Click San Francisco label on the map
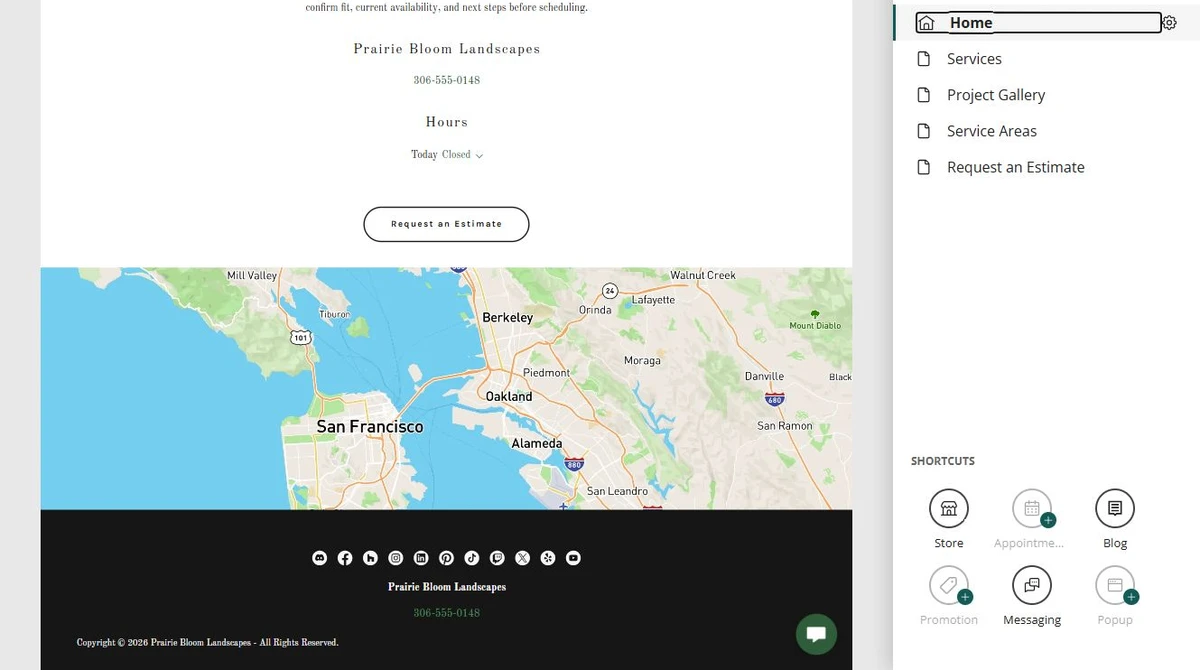Image resolution: width=1200 pixels, height=670 pixels. point(369,427)
